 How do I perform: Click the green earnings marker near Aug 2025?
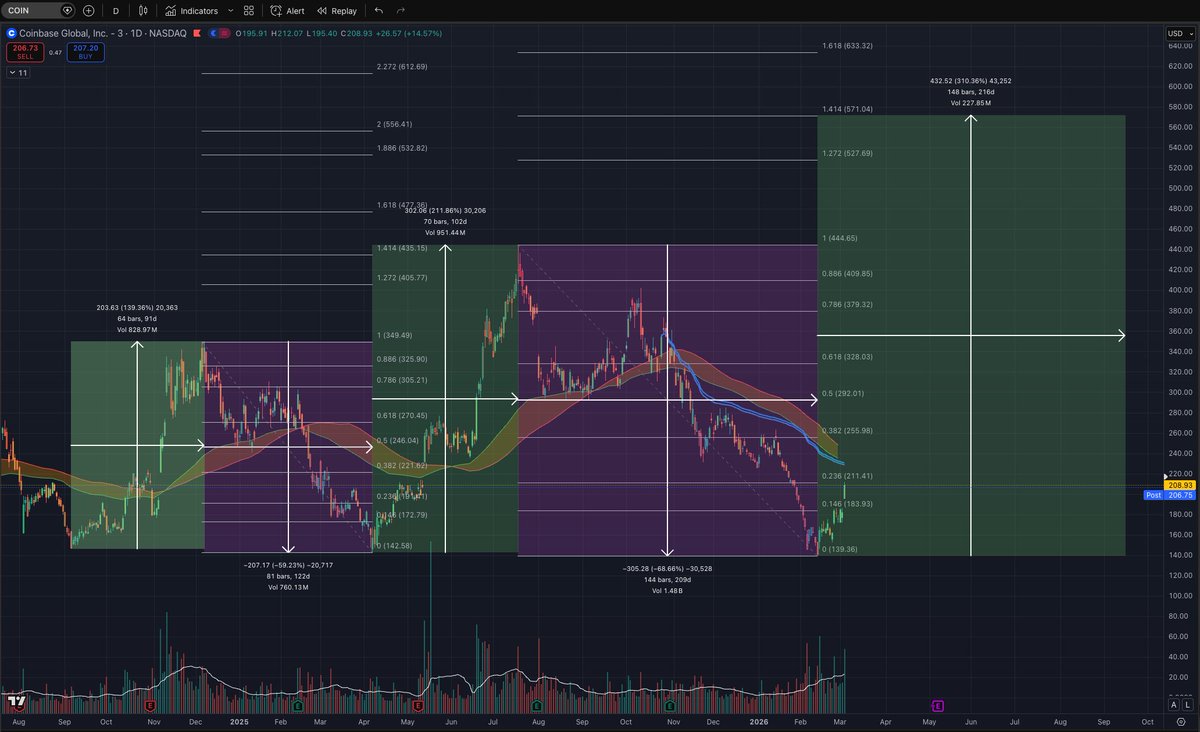pos(537,705)
